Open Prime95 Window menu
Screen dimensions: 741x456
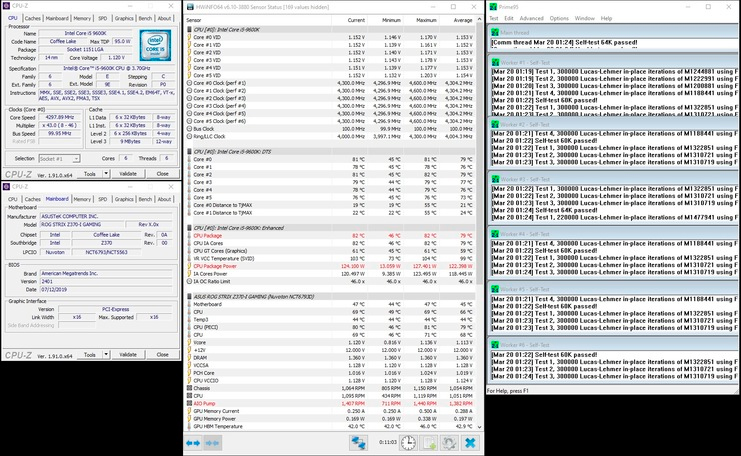coord(585,18)
